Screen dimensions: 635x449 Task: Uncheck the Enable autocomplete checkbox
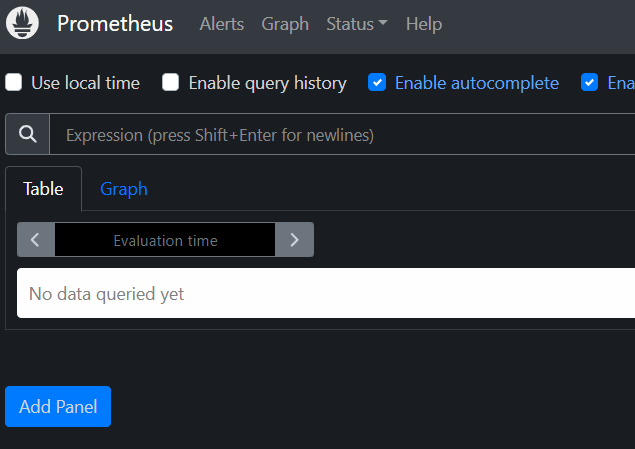coord(377,83)
